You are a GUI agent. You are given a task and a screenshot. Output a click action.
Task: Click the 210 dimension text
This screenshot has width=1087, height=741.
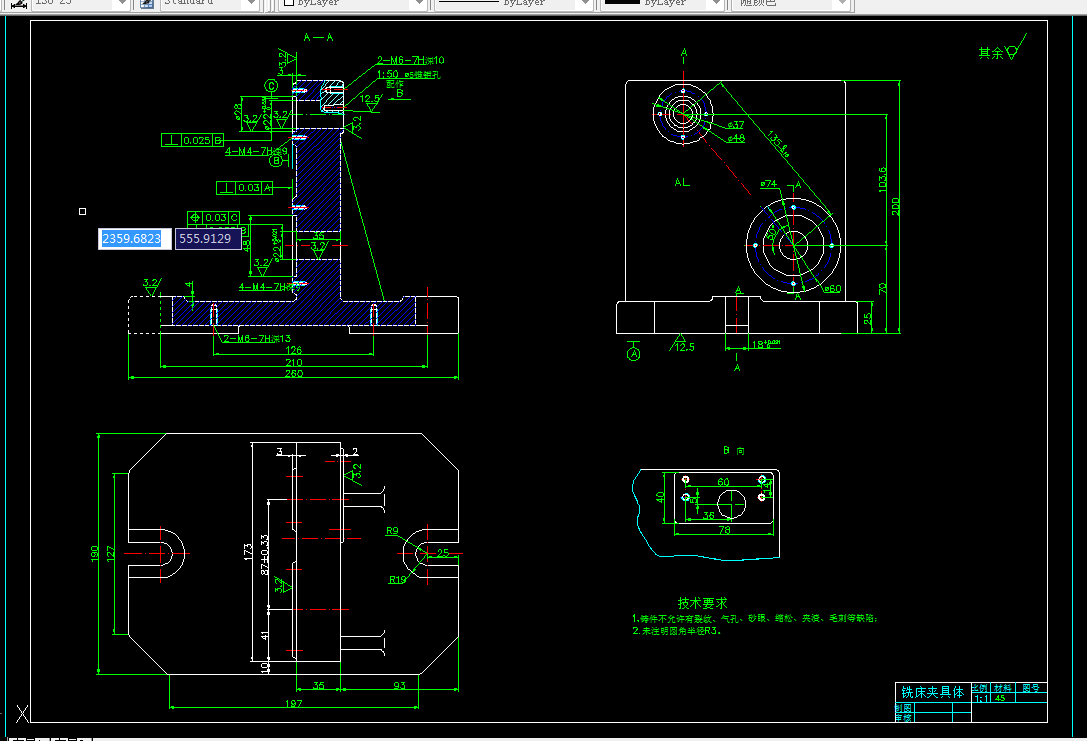(294, 363)
